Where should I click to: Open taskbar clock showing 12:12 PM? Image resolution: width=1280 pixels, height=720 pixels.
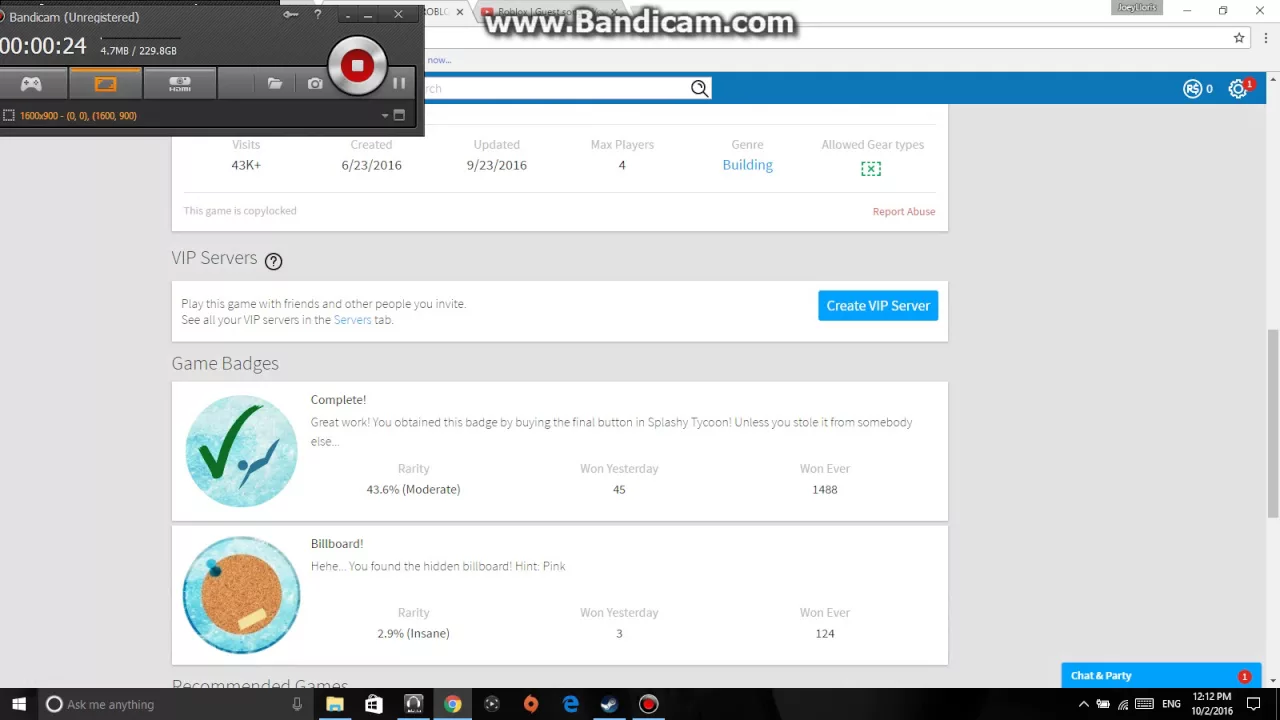click(1211, 704)
